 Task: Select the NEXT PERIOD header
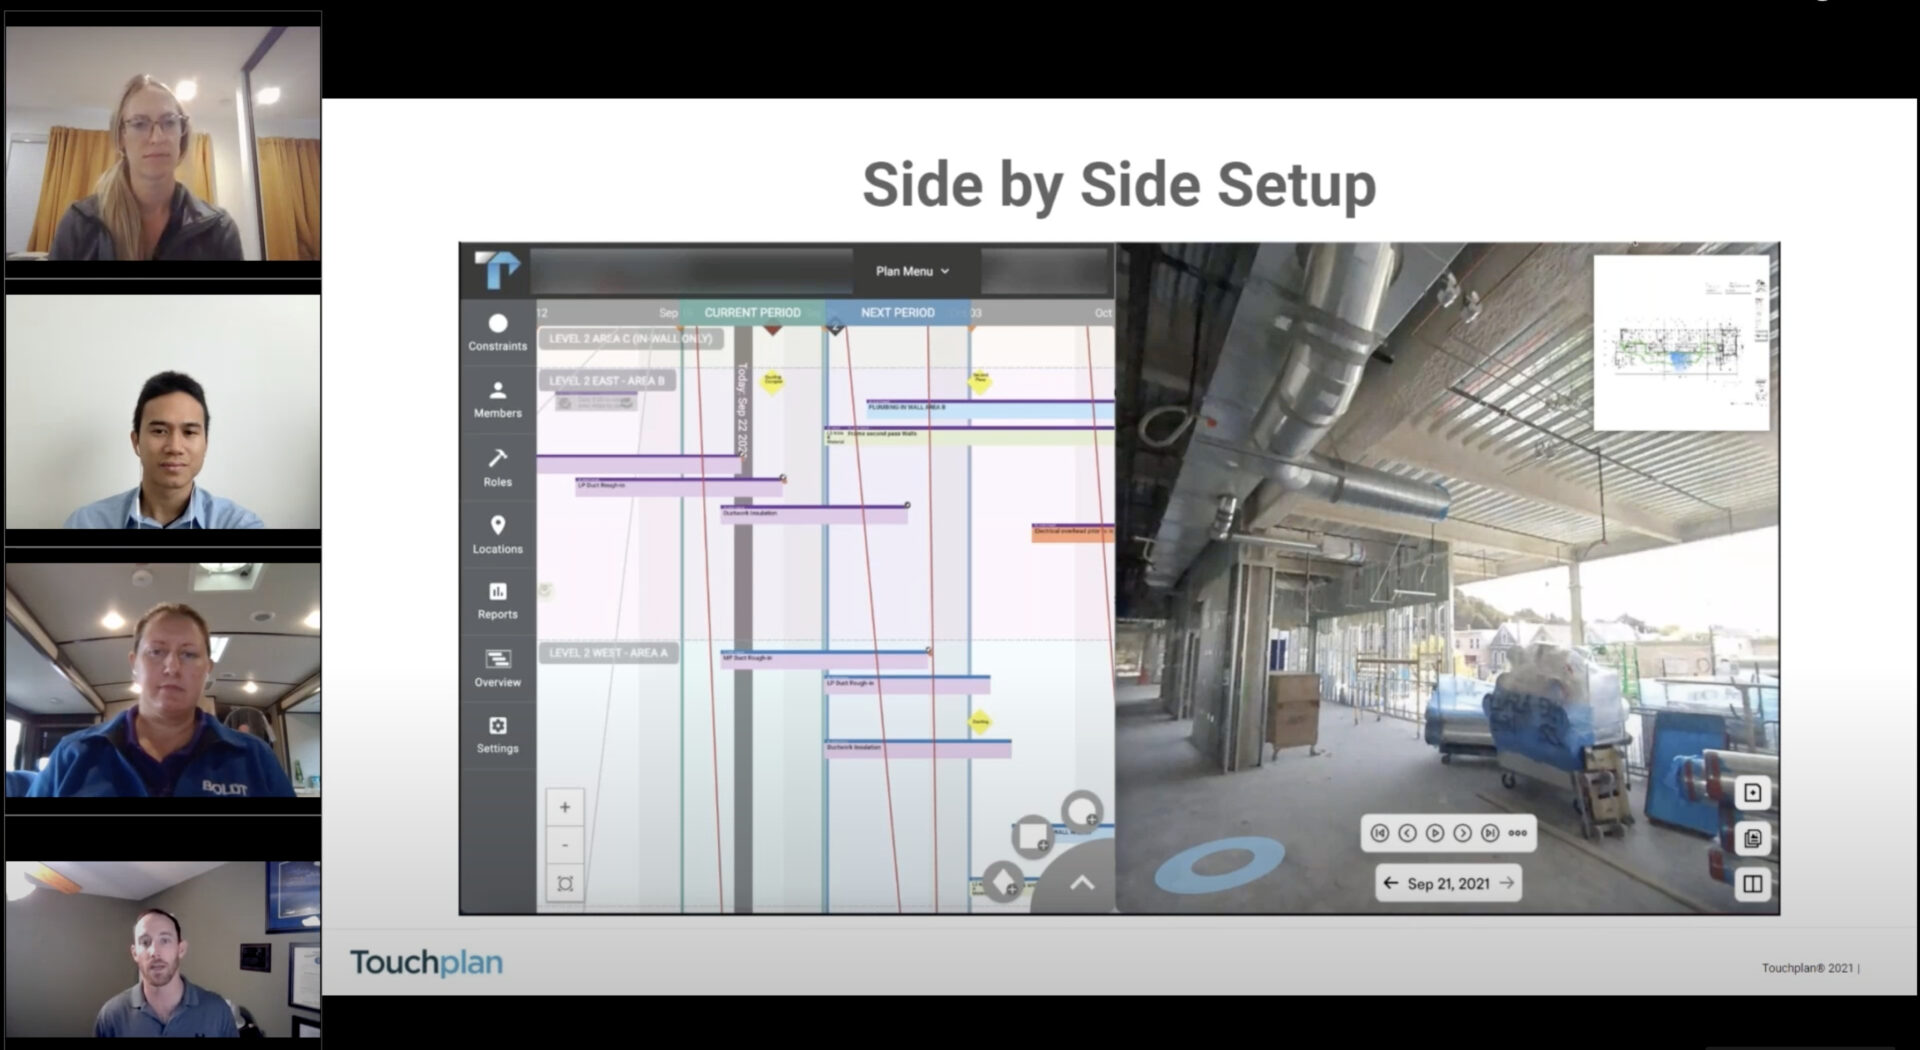pyautogui.click(x=897, y=313)
